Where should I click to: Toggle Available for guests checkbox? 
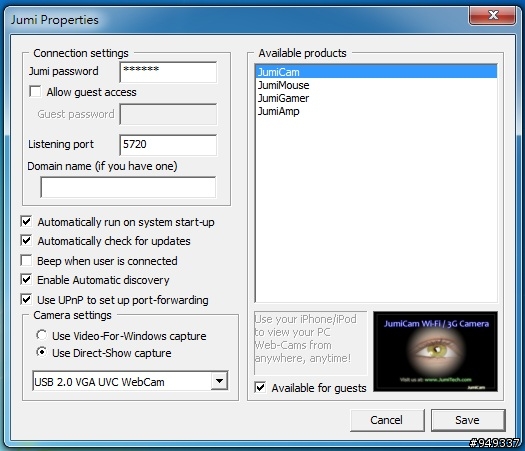pyautogui.click(x=260, y=387)
